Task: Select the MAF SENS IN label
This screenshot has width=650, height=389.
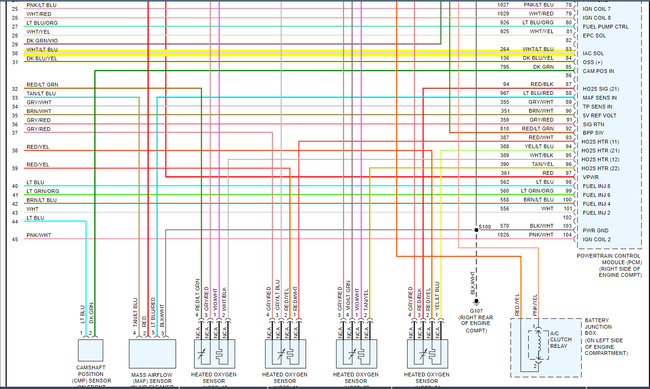Action: pos(599,97)
